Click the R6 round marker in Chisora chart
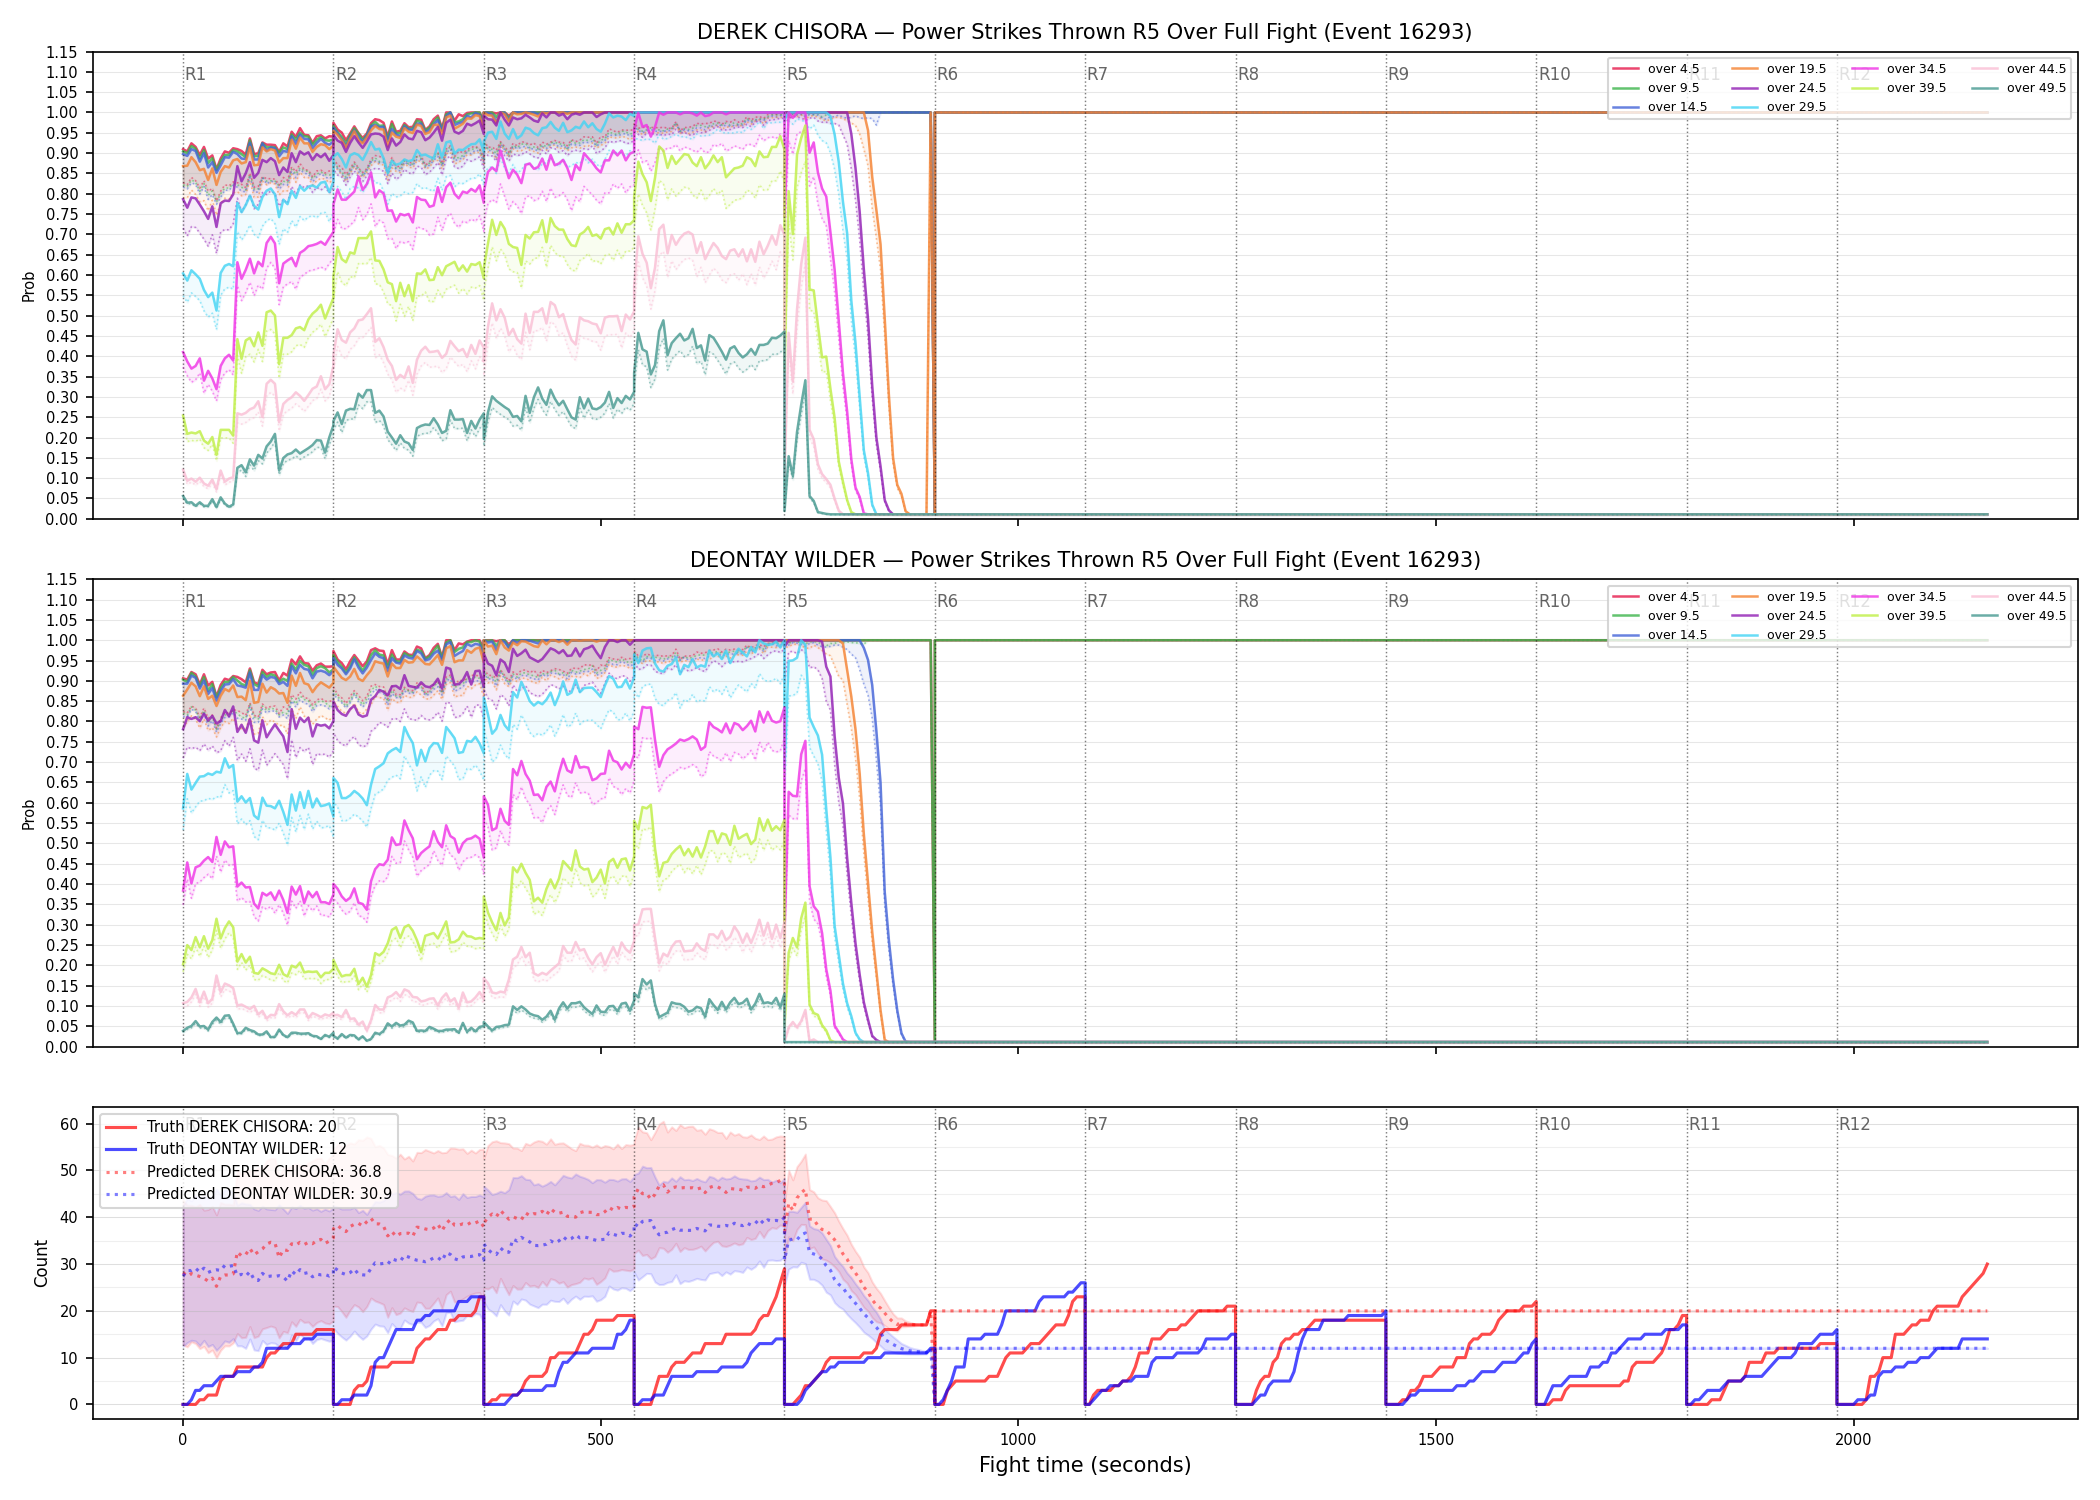This screenshot has height=1500, width=2100. (947, 74)
